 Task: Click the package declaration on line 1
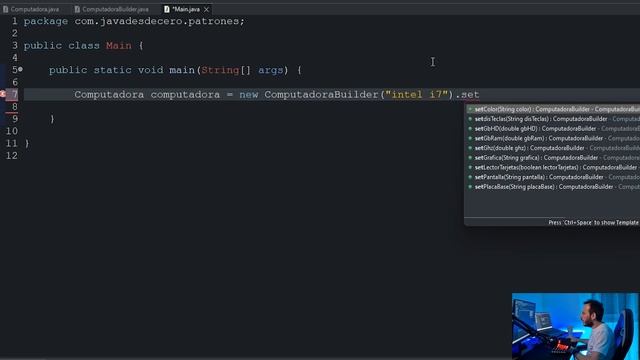pos(134,21)
